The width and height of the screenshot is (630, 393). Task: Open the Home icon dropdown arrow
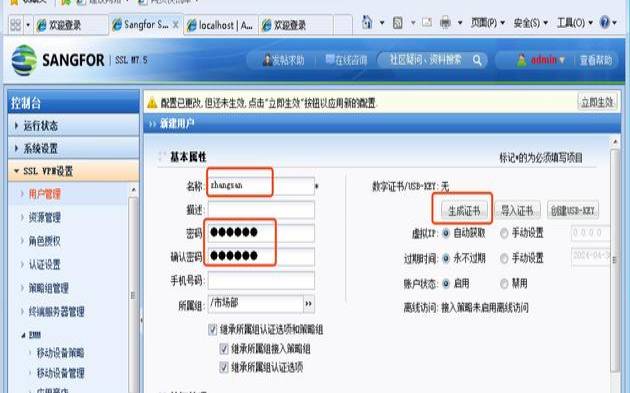click(382, 23)
